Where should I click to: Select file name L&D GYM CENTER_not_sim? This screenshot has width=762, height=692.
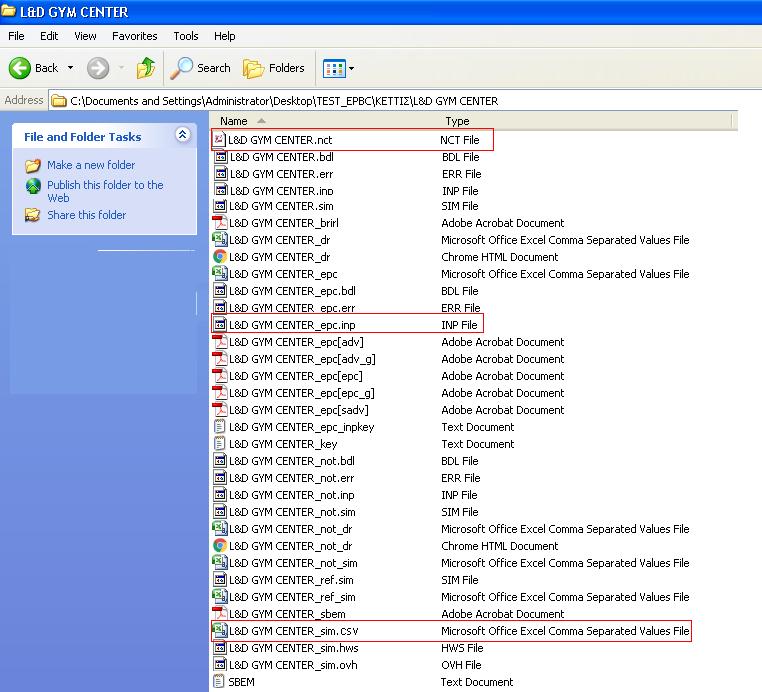coord(293,563)
